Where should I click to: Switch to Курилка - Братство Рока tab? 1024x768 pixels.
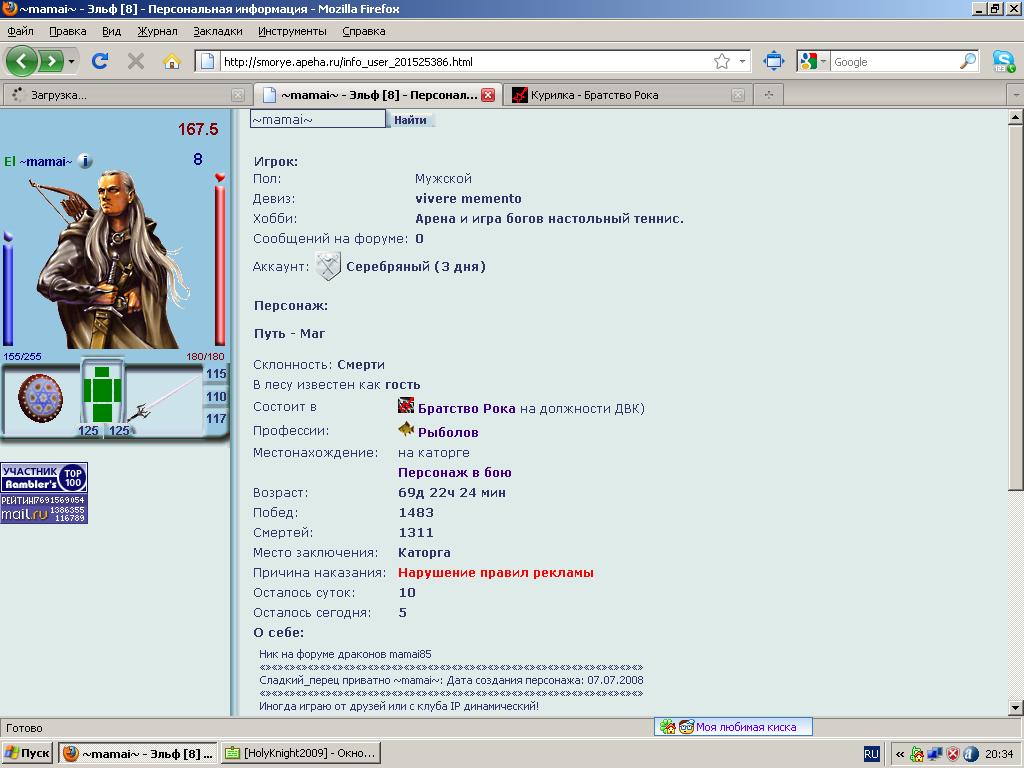627,95
